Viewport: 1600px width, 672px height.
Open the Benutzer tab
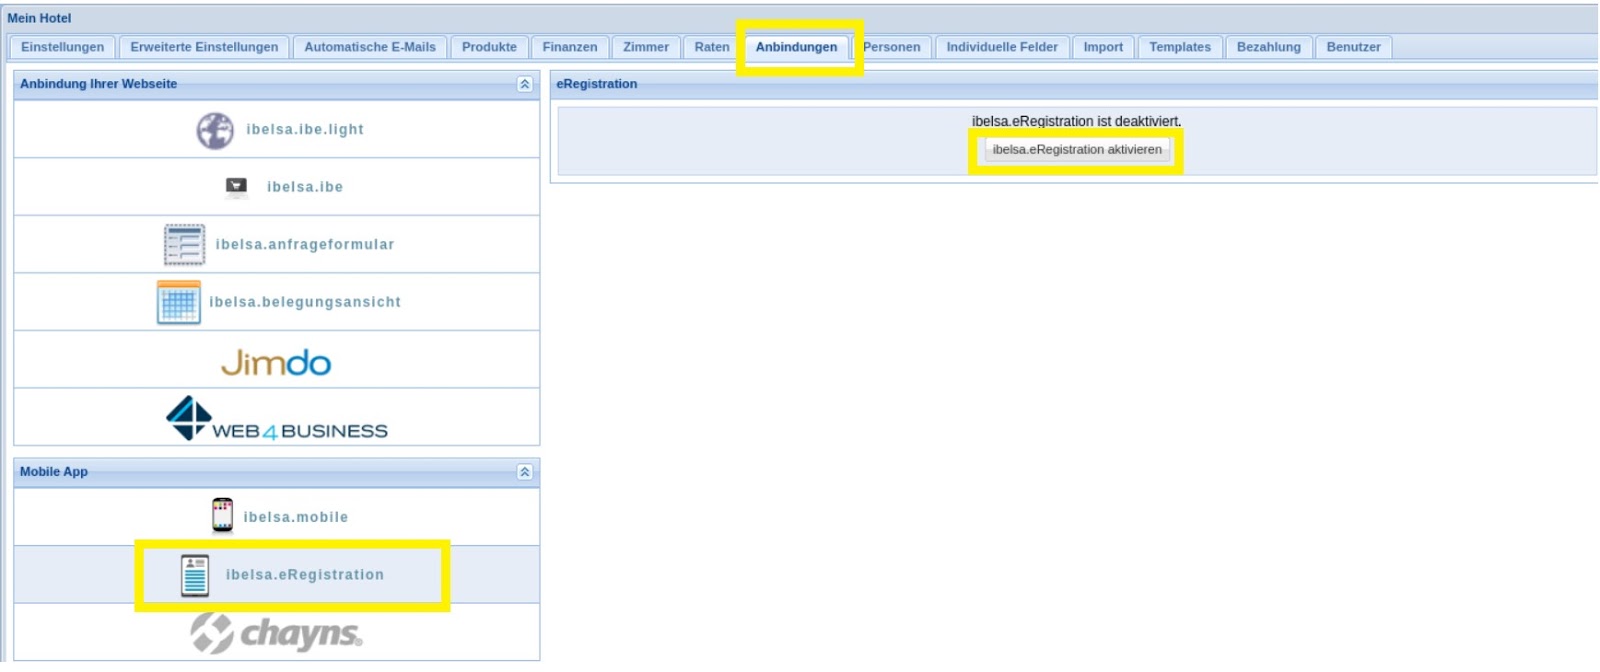(1353, 47)
